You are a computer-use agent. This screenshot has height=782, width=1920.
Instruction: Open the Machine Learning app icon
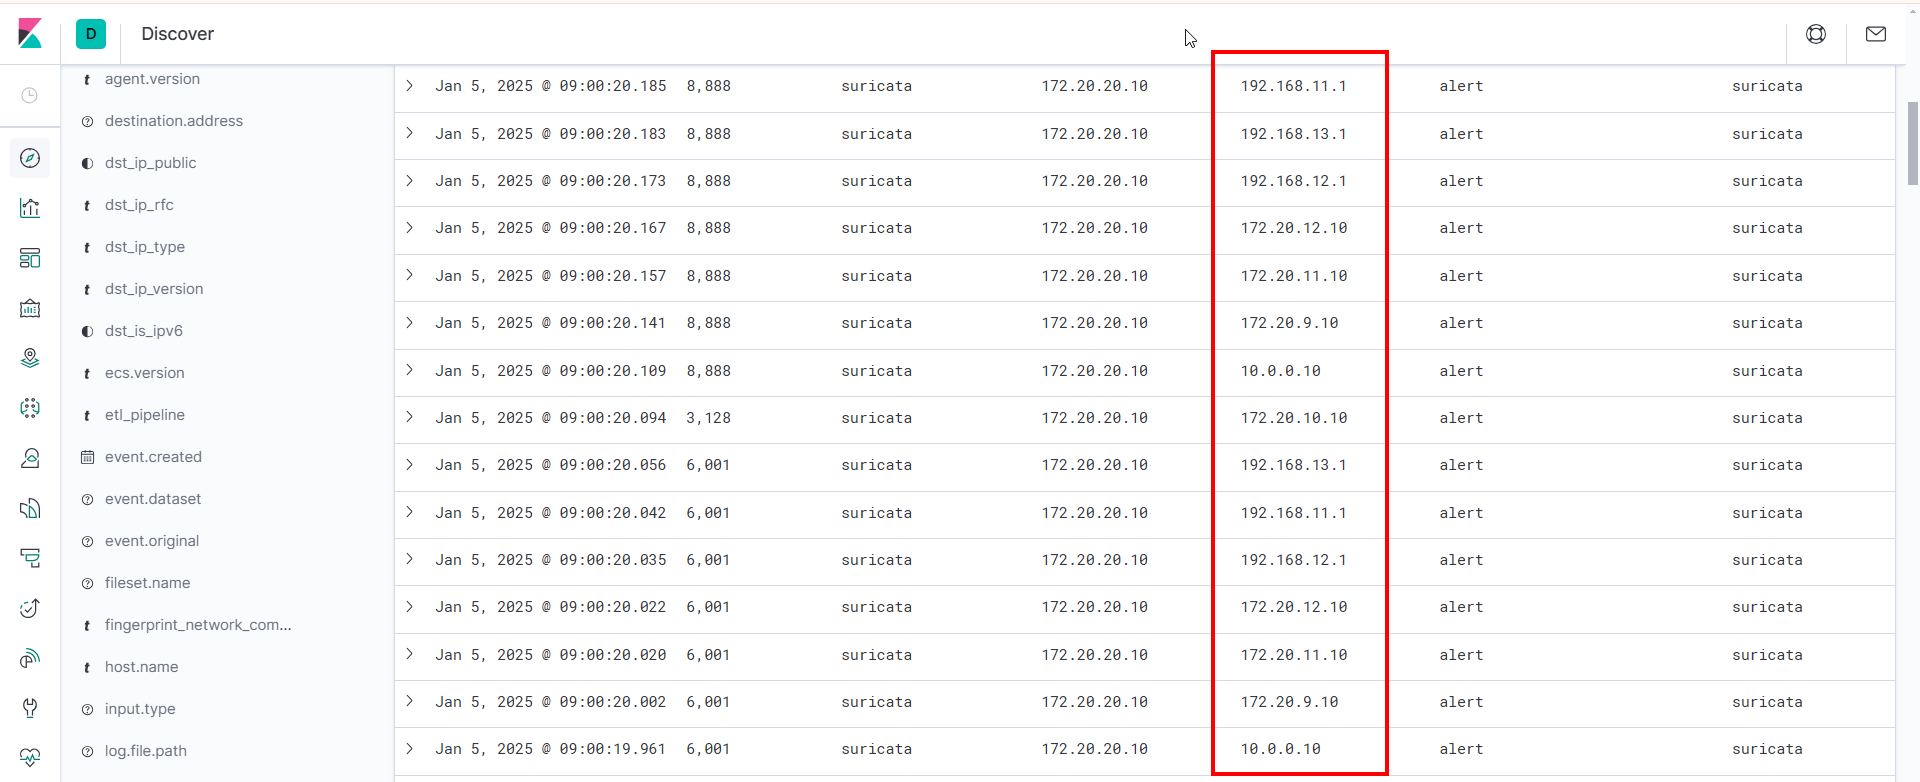coord(30,408)
